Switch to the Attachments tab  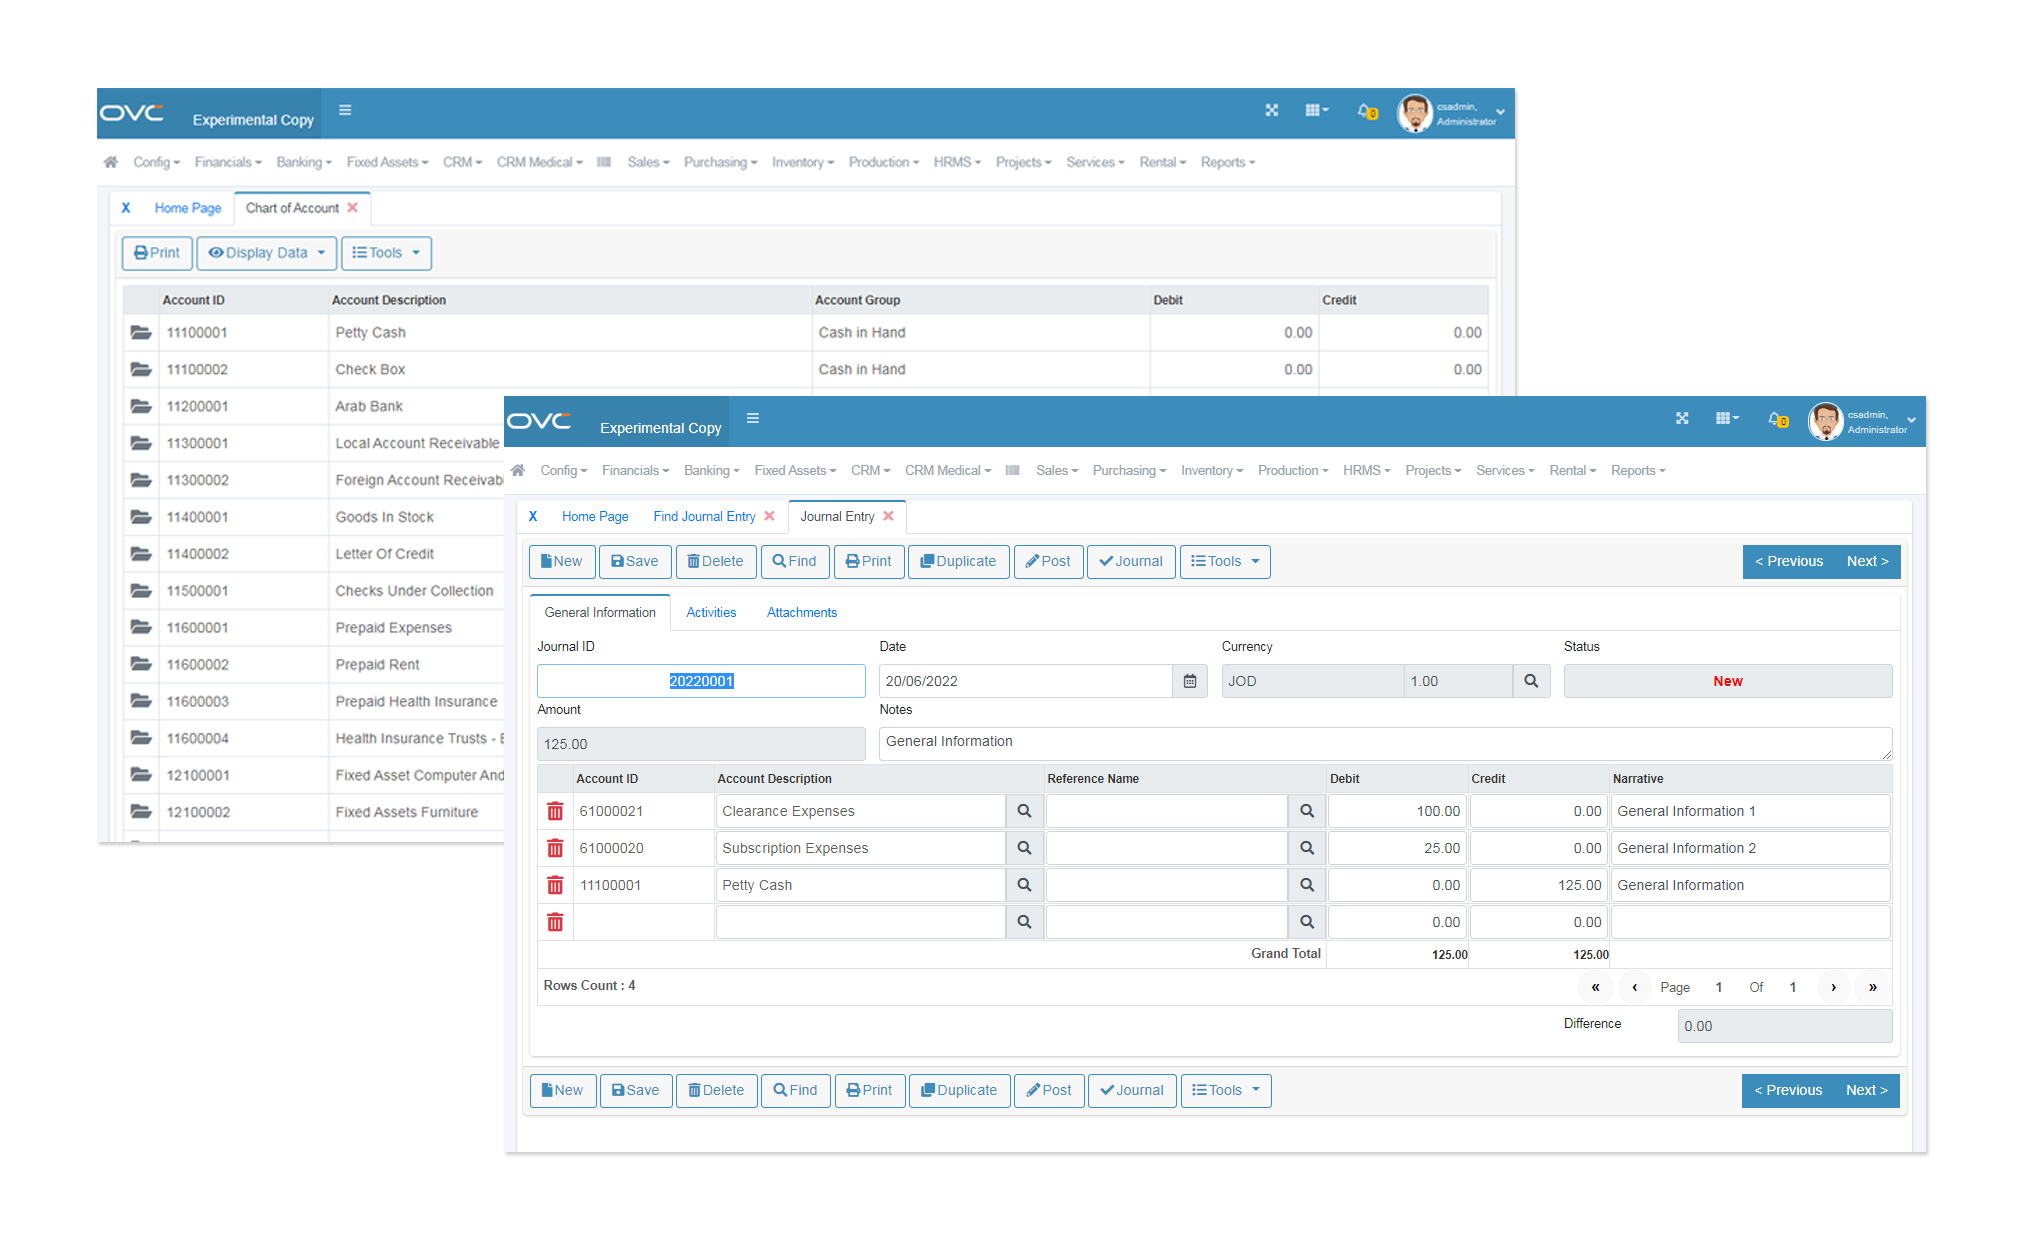point(801,612)
